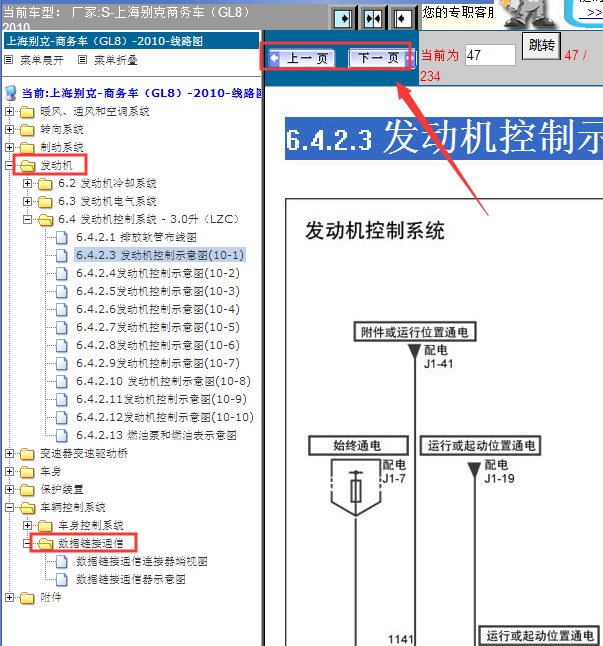This screenshot has height=646, width=603.
Task: Go to previous page with 上一页
Action: pos(302,58)
